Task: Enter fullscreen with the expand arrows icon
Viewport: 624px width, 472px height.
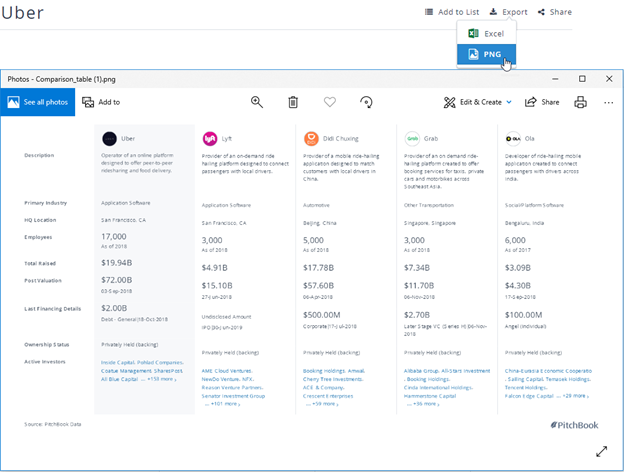Action: coord(601,451)
